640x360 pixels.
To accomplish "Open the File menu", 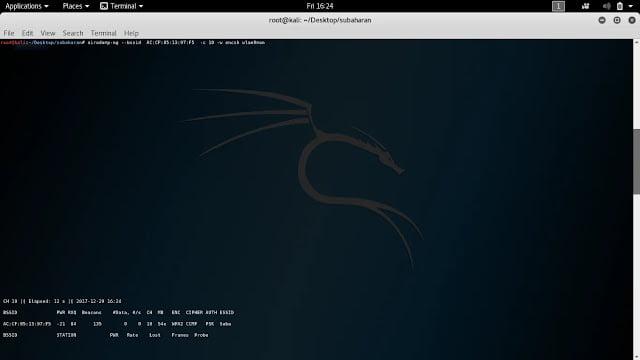I will [x=9, y=33].
